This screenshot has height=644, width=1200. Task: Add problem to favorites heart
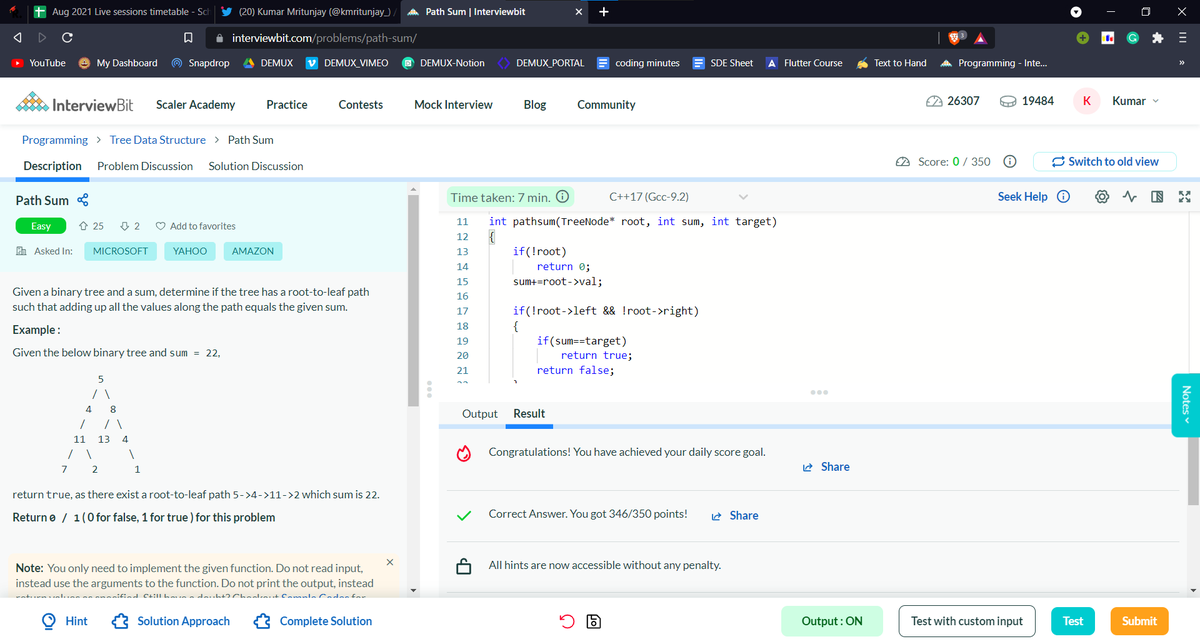pos(160,226)
